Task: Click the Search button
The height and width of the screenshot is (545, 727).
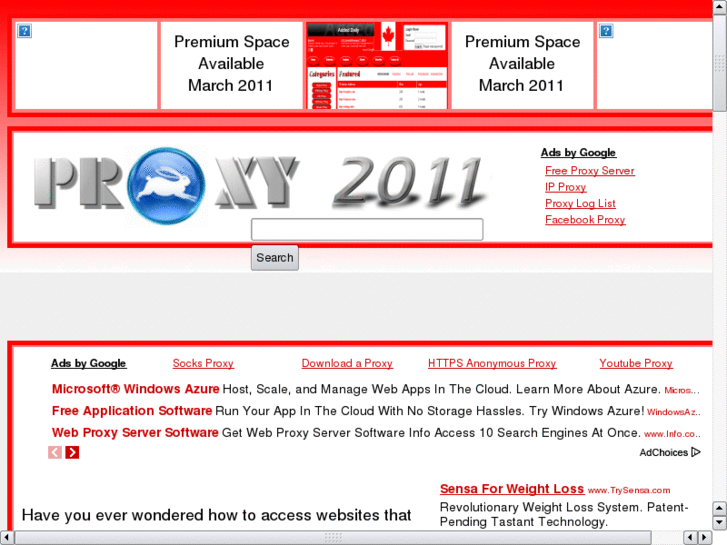Action: 275,257
